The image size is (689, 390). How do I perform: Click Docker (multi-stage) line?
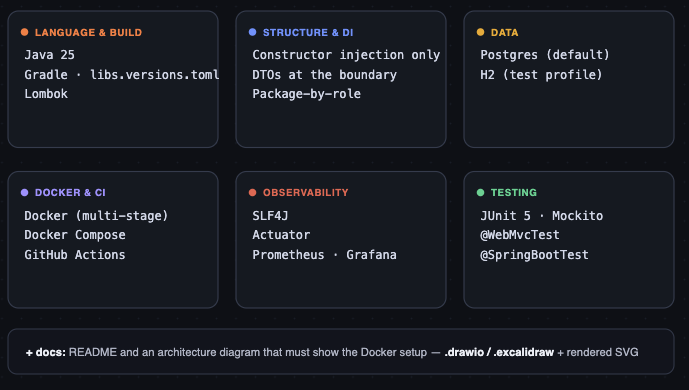96,216
